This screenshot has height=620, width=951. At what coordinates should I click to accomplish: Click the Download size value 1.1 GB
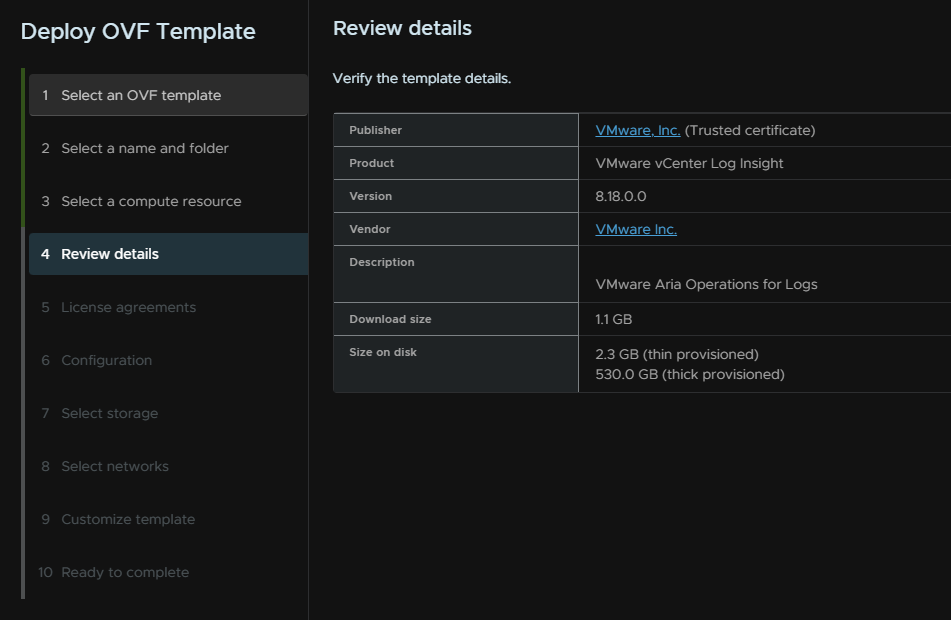pos(613,319)
